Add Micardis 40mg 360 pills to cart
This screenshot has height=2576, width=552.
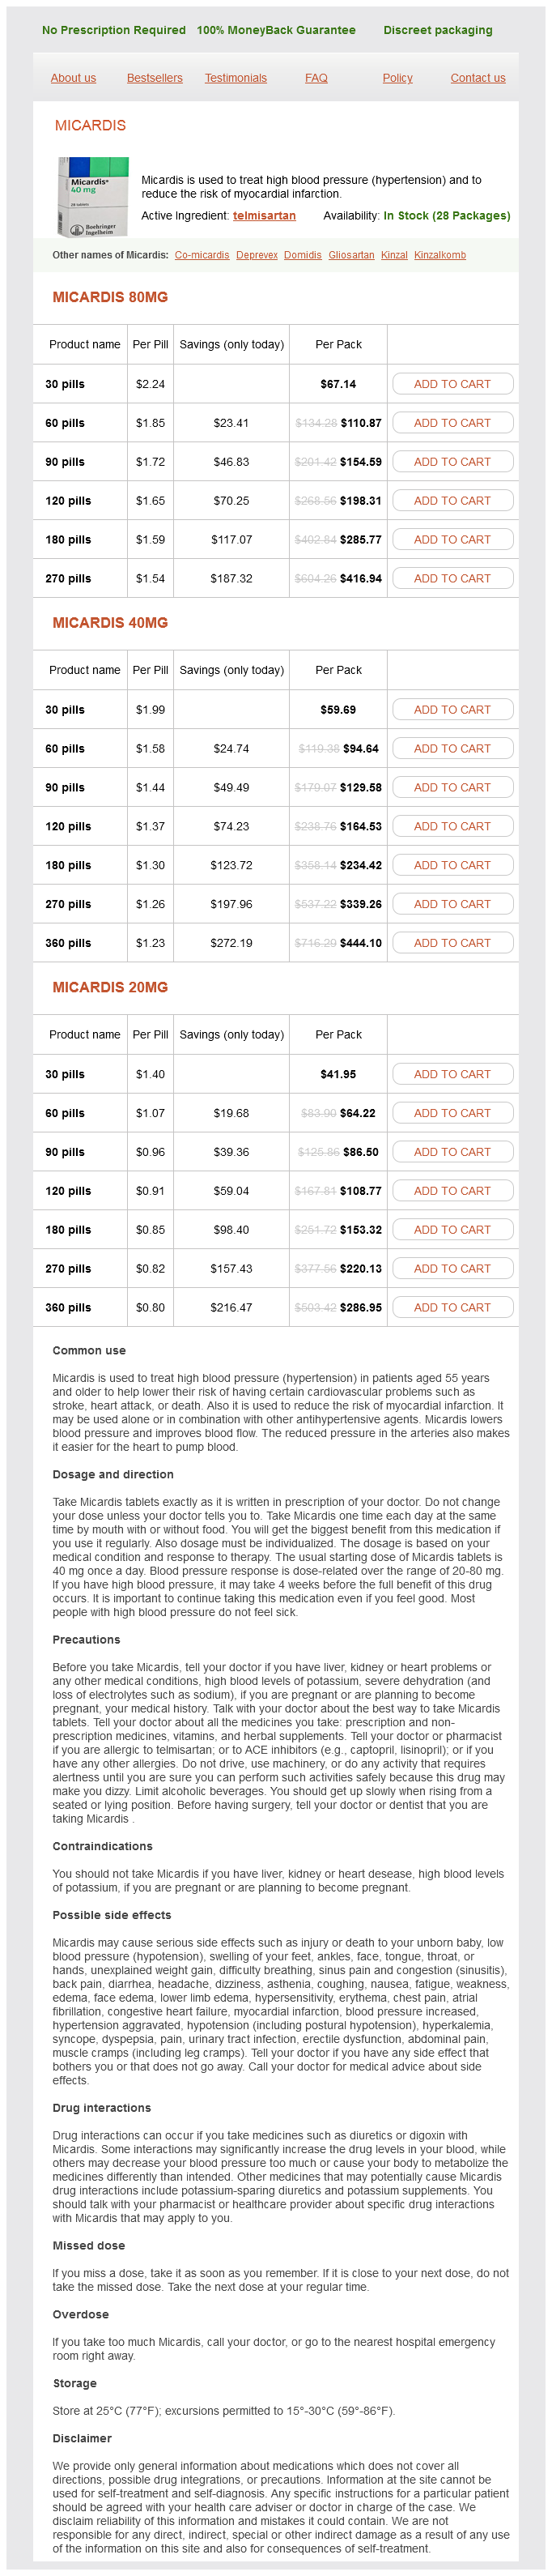pyautogui.click(x=452, y=943)
